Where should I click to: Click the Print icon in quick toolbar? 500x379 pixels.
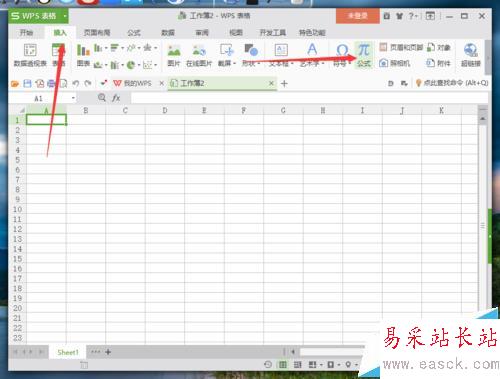[51, 83]
